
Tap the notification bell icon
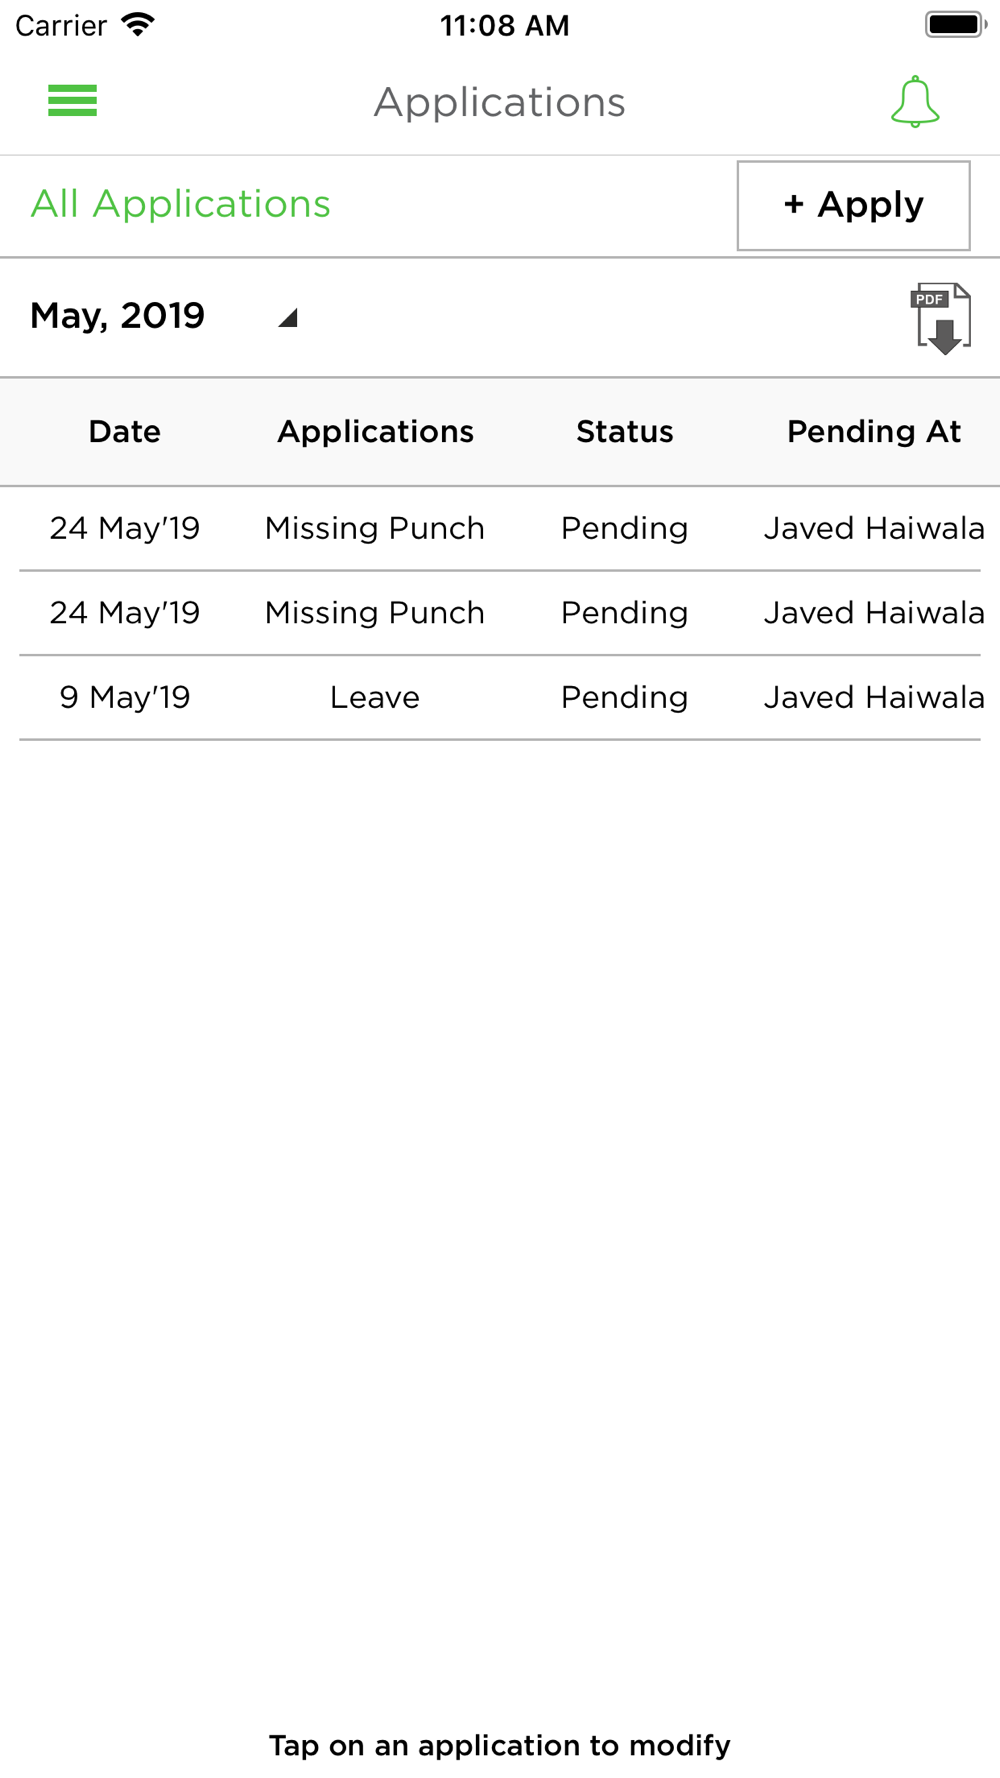tap(914, 102)
